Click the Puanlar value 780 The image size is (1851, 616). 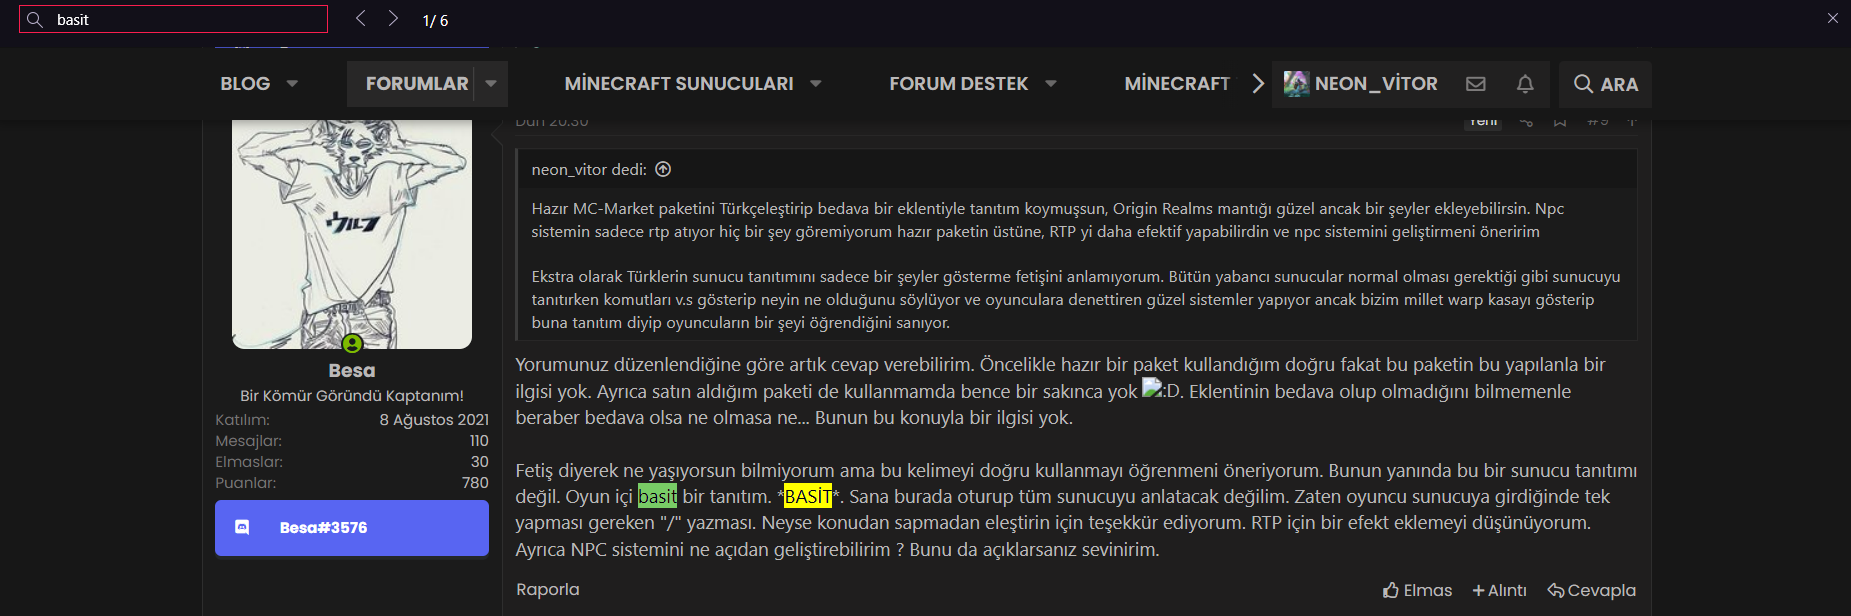pos(475,483)
